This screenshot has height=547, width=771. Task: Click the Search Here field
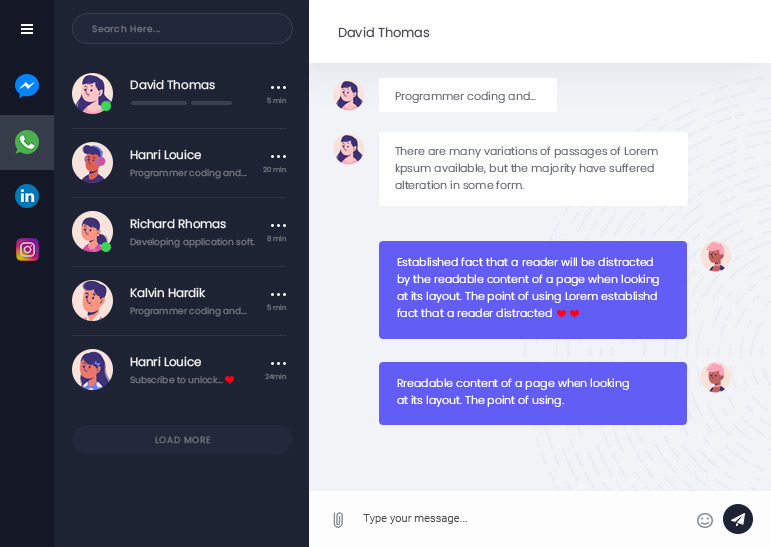click(182, 29)
